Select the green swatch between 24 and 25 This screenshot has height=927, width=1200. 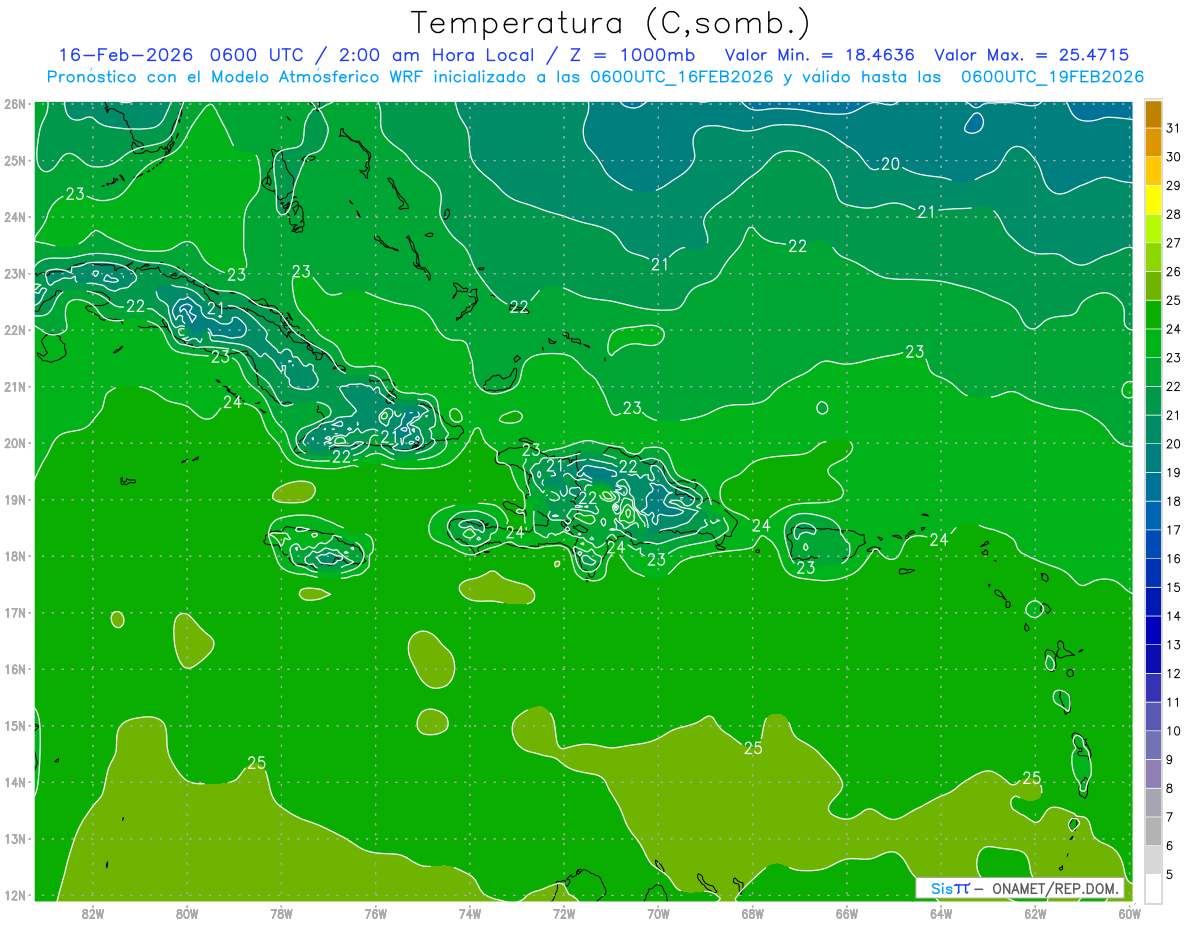point(1154,315)
